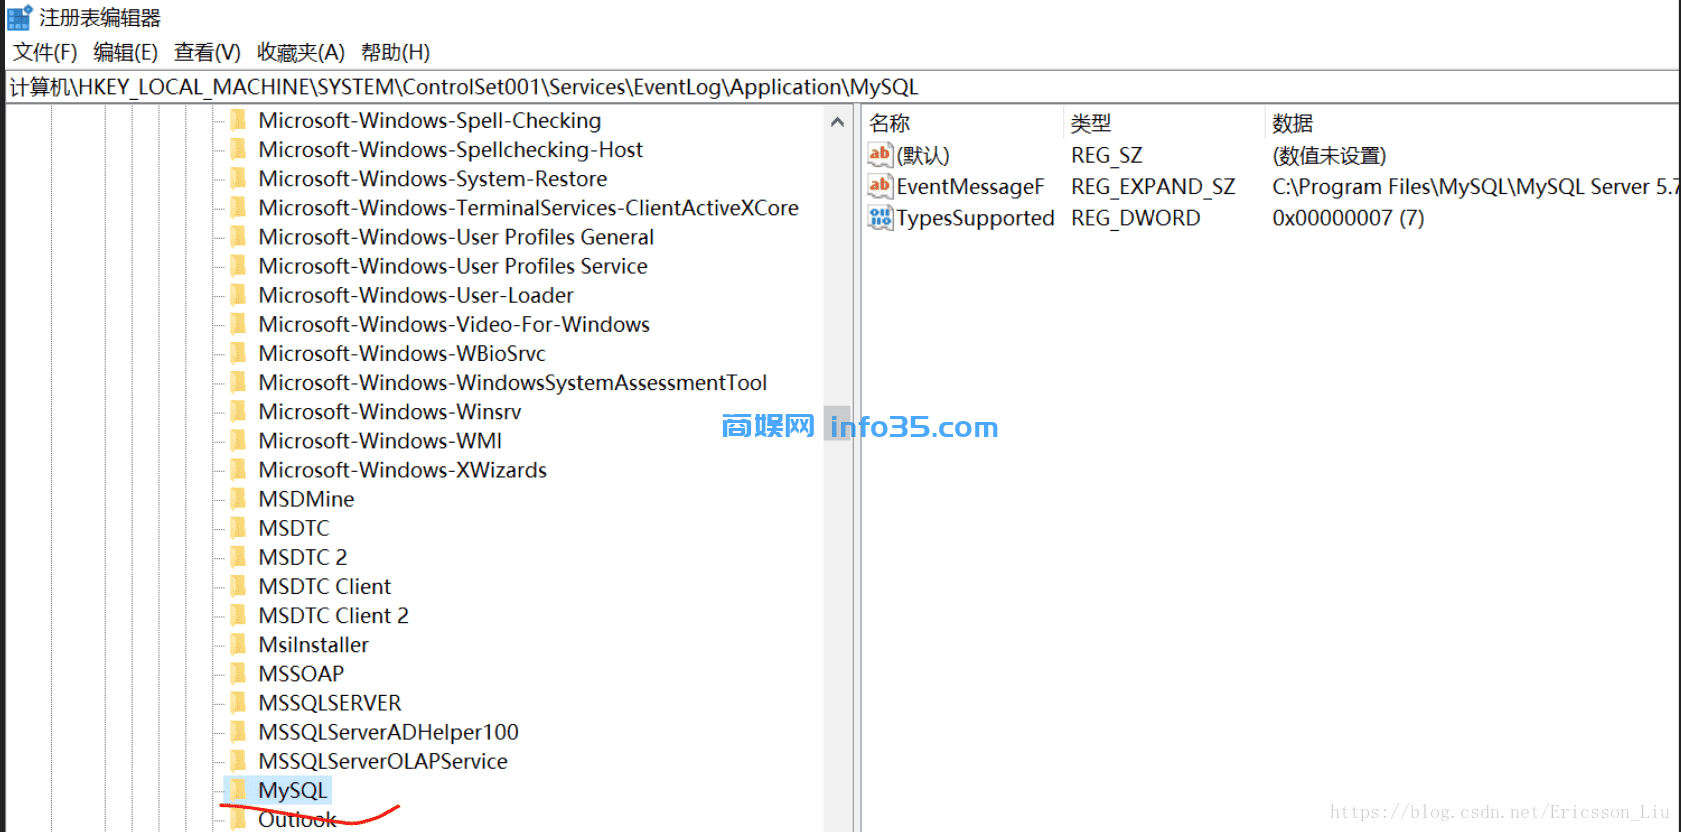This screenshot has height=832, width=1681.
Task: Click the binary icon of the TypesSupported value
Action: [x=880, y=217]
